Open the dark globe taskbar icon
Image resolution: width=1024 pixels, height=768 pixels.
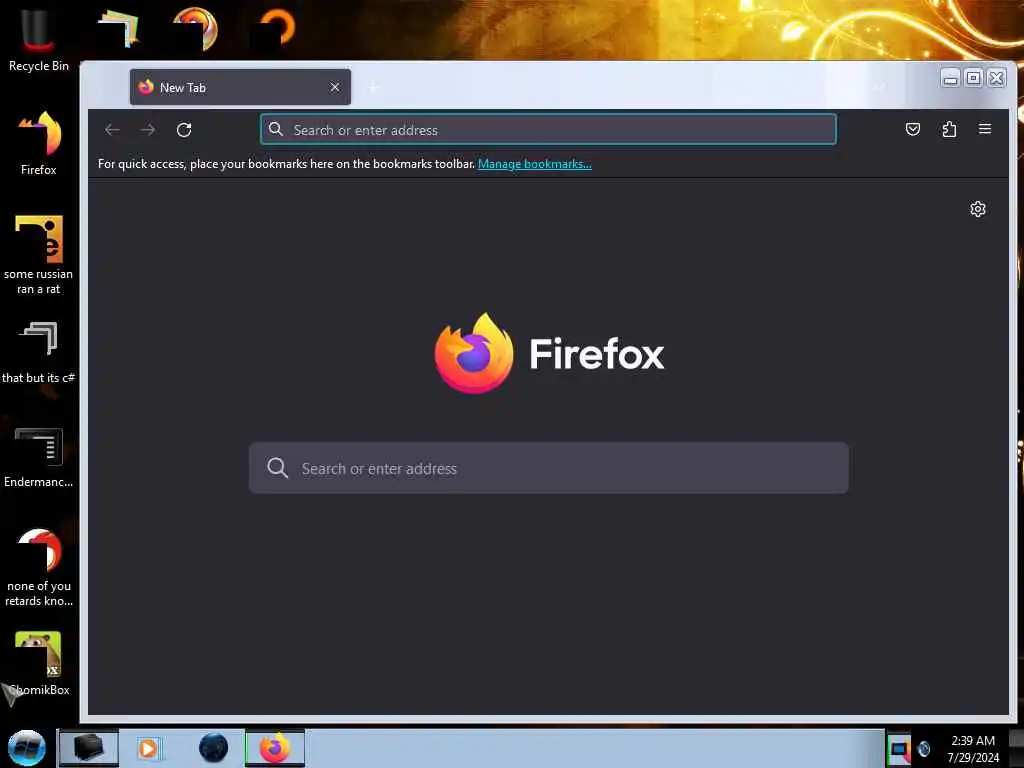click(x=214, y=748)
